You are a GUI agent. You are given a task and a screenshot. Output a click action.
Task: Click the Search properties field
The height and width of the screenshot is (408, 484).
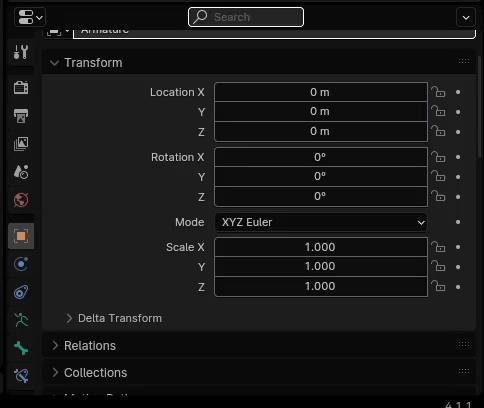click(246, 17)
